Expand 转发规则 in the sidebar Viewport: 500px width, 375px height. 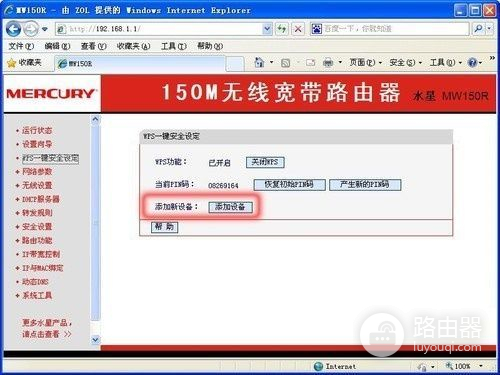point(37,213)
